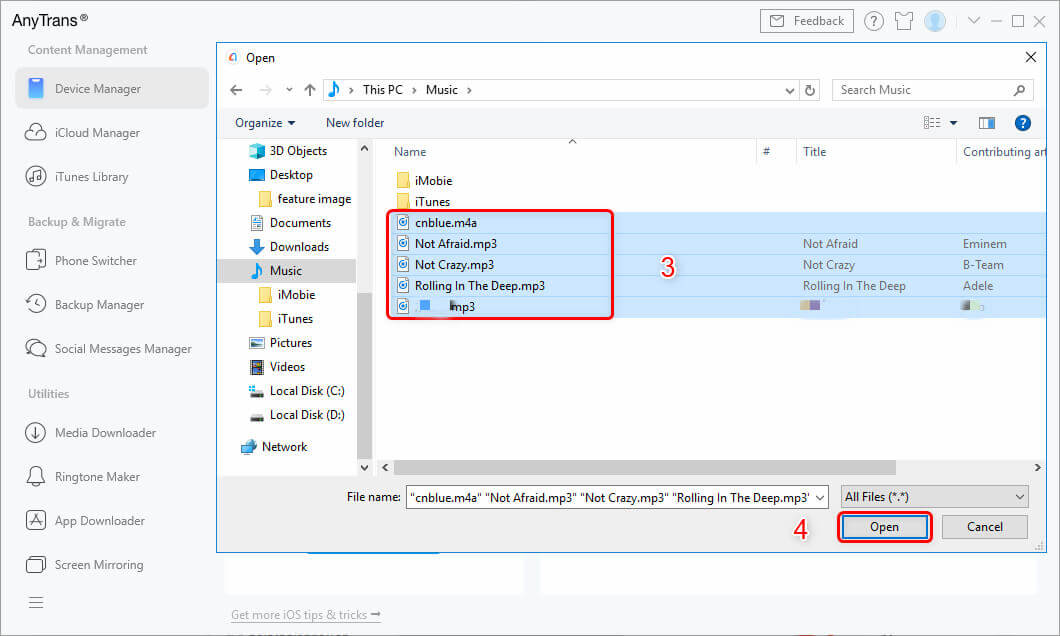Close the Open dialog
1060x636 pixels.
1030,57
